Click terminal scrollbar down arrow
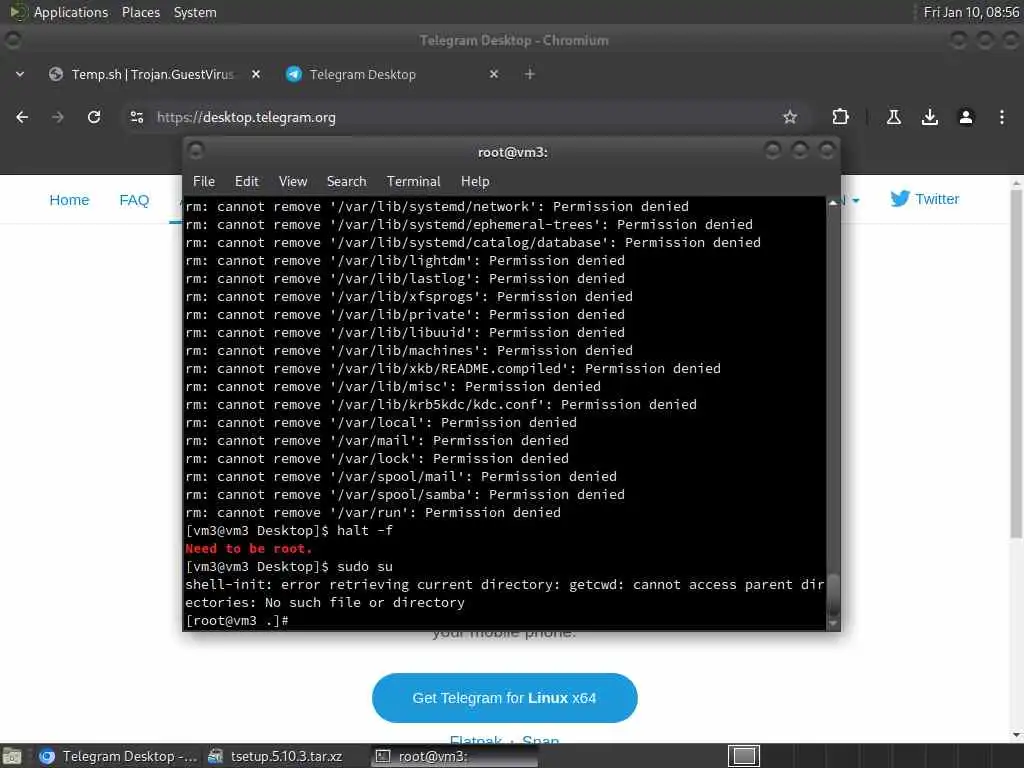The image size is (1024, 768). (x=833, y=624)
